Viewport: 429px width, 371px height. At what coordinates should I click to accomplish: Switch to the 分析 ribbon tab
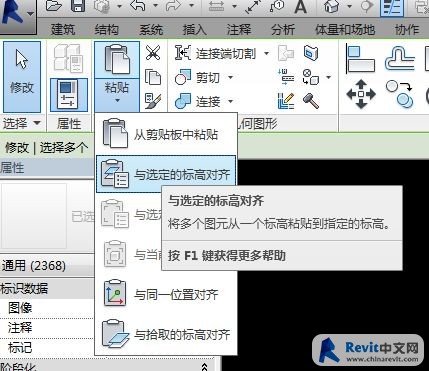283,30
